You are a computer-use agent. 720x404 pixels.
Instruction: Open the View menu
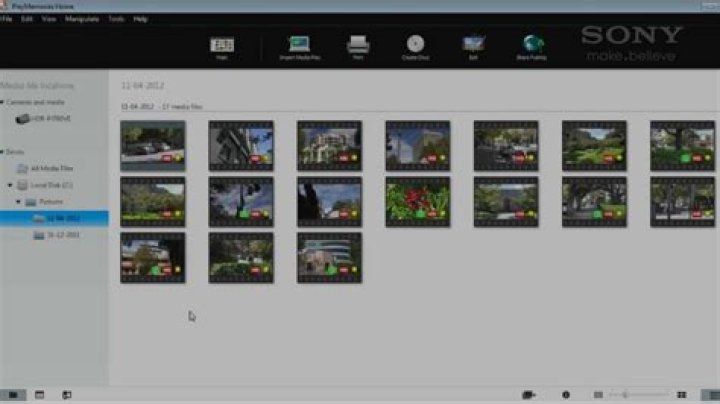[x=49, y=19]
